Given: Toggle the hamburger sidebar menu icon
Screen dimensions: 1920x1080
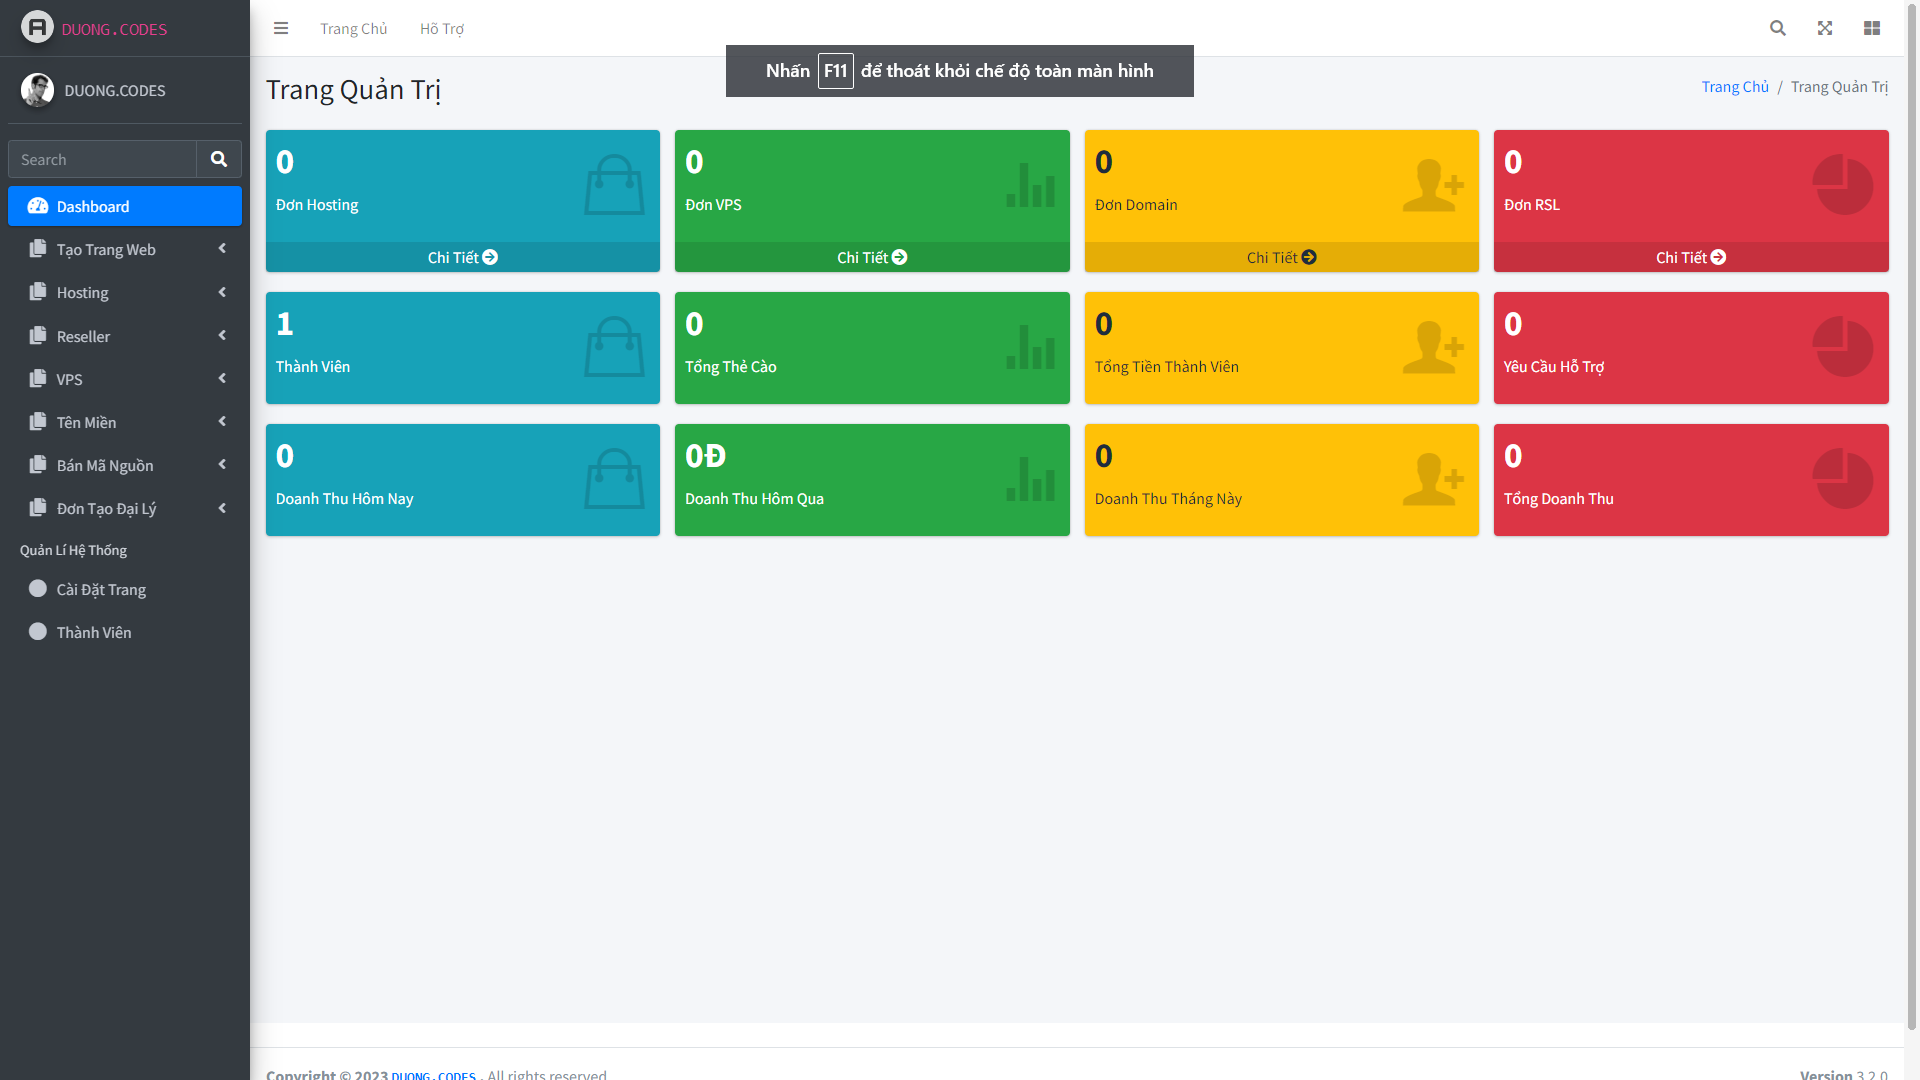Looking at the screenshot, I should pyautogui.click(x=281, y=28).
